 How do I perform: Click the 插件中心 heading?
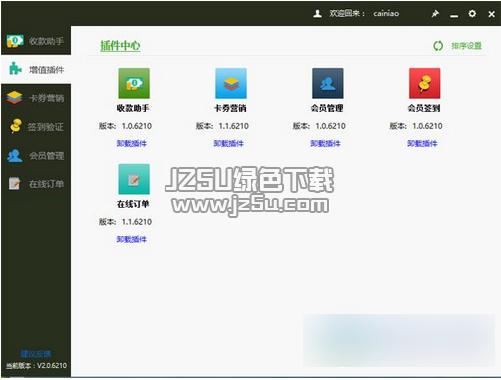click(120, 46)
